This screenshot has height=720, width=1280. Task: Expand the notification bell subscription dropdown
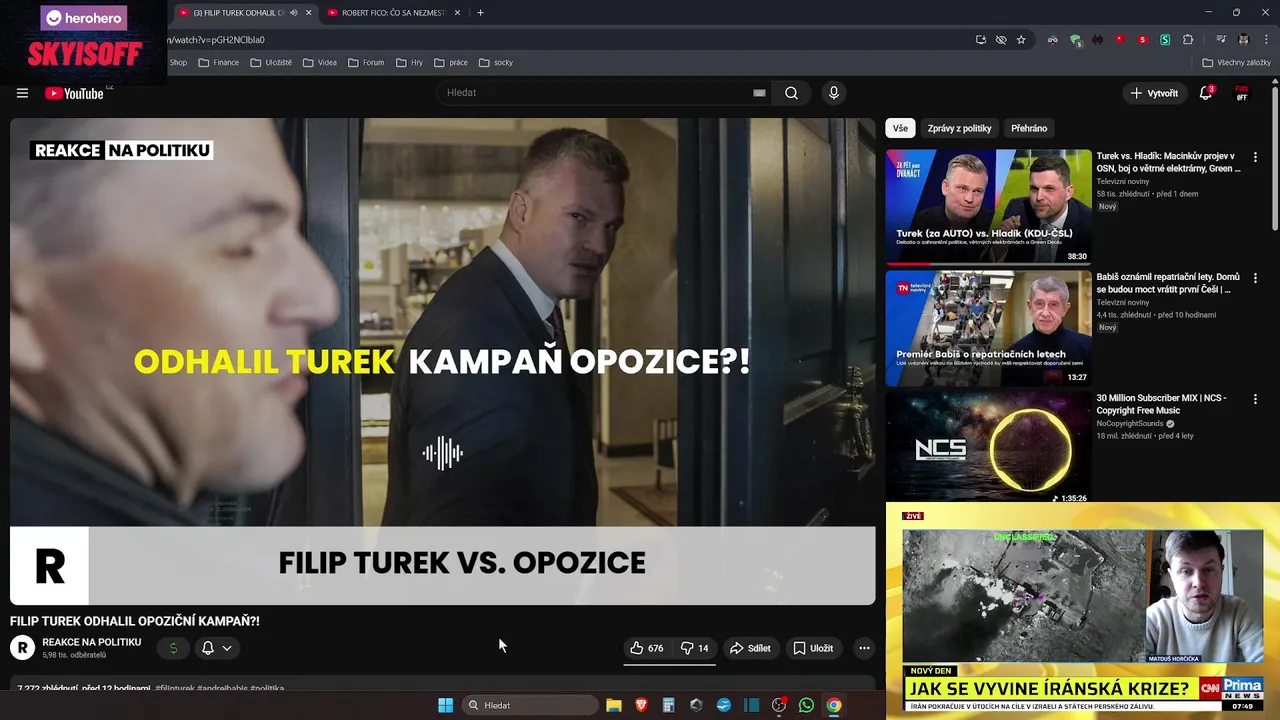coord(217,648)
